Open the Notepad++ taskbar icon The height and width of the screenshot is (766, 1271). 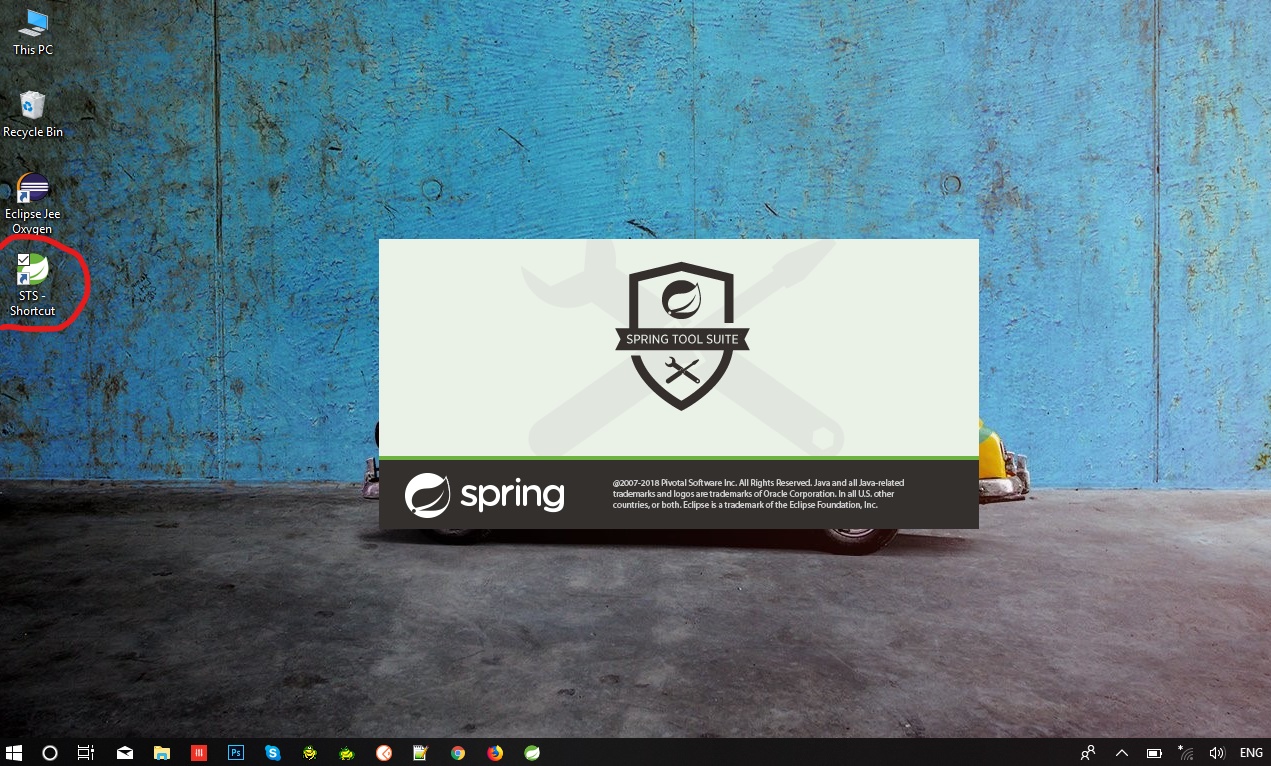(421, 752)
